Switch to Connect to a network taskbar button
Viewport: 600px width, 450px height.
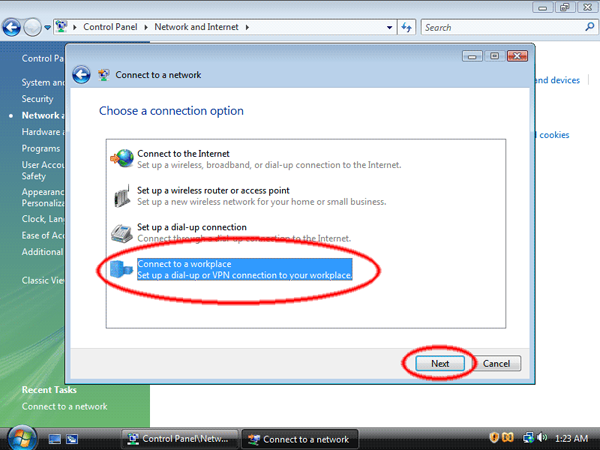(300, 439)
